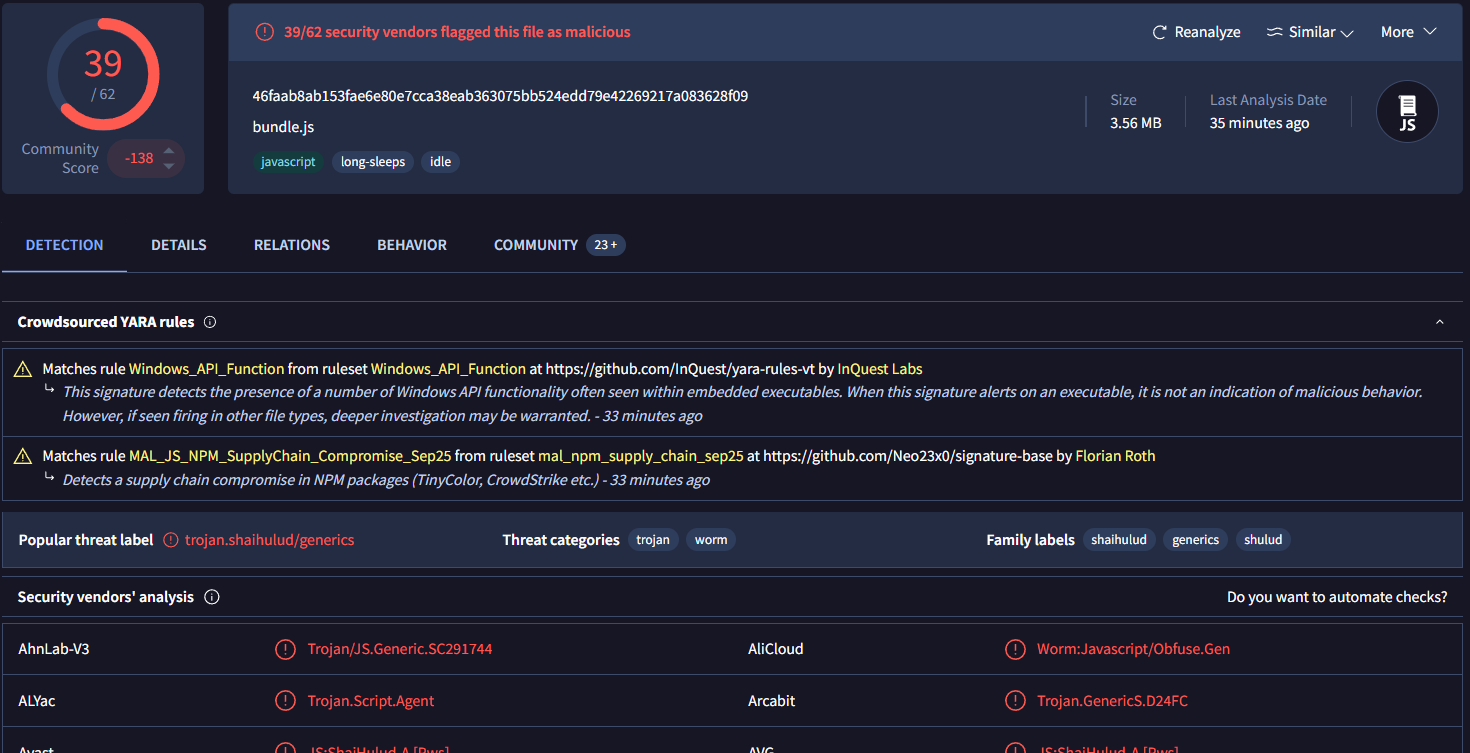Vote down the community score
Viewport: 1470px width, 753px height.
pyautogui.click(x=169, y=165)
